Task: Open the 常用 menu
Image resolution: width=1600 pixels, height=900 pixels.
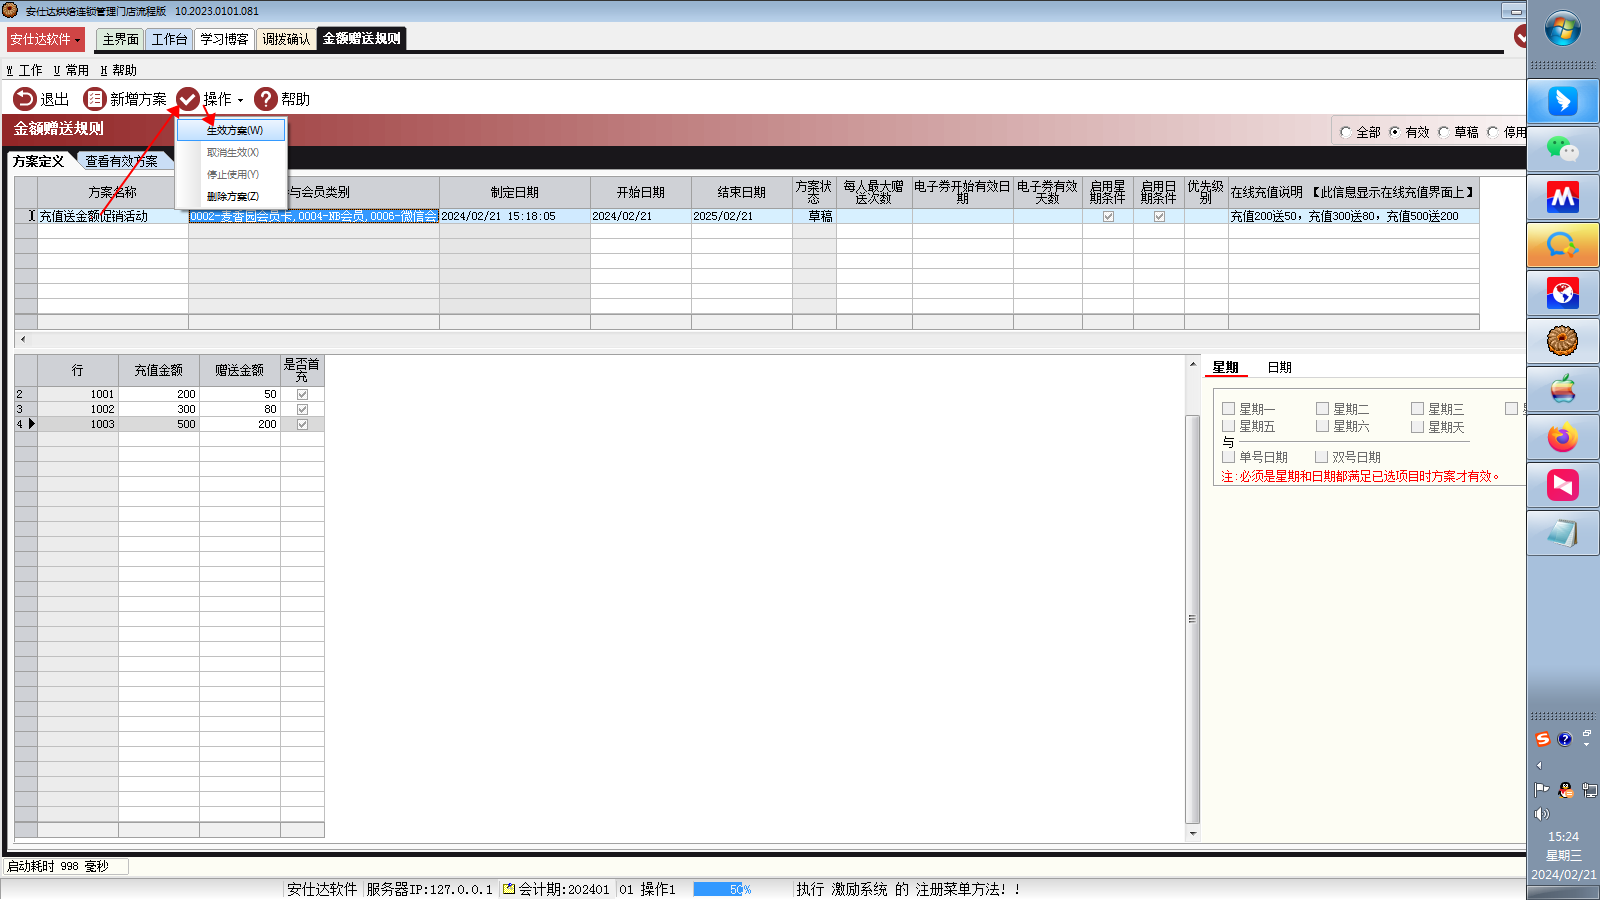Action: (x=71, y=70)
